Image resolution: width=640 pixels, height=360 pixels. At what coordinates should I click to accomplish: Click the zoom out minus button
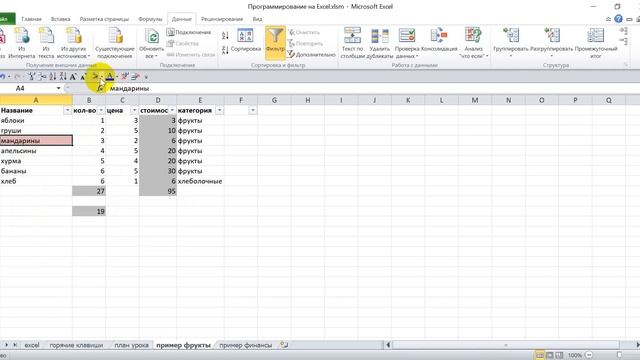coord(589,355)
